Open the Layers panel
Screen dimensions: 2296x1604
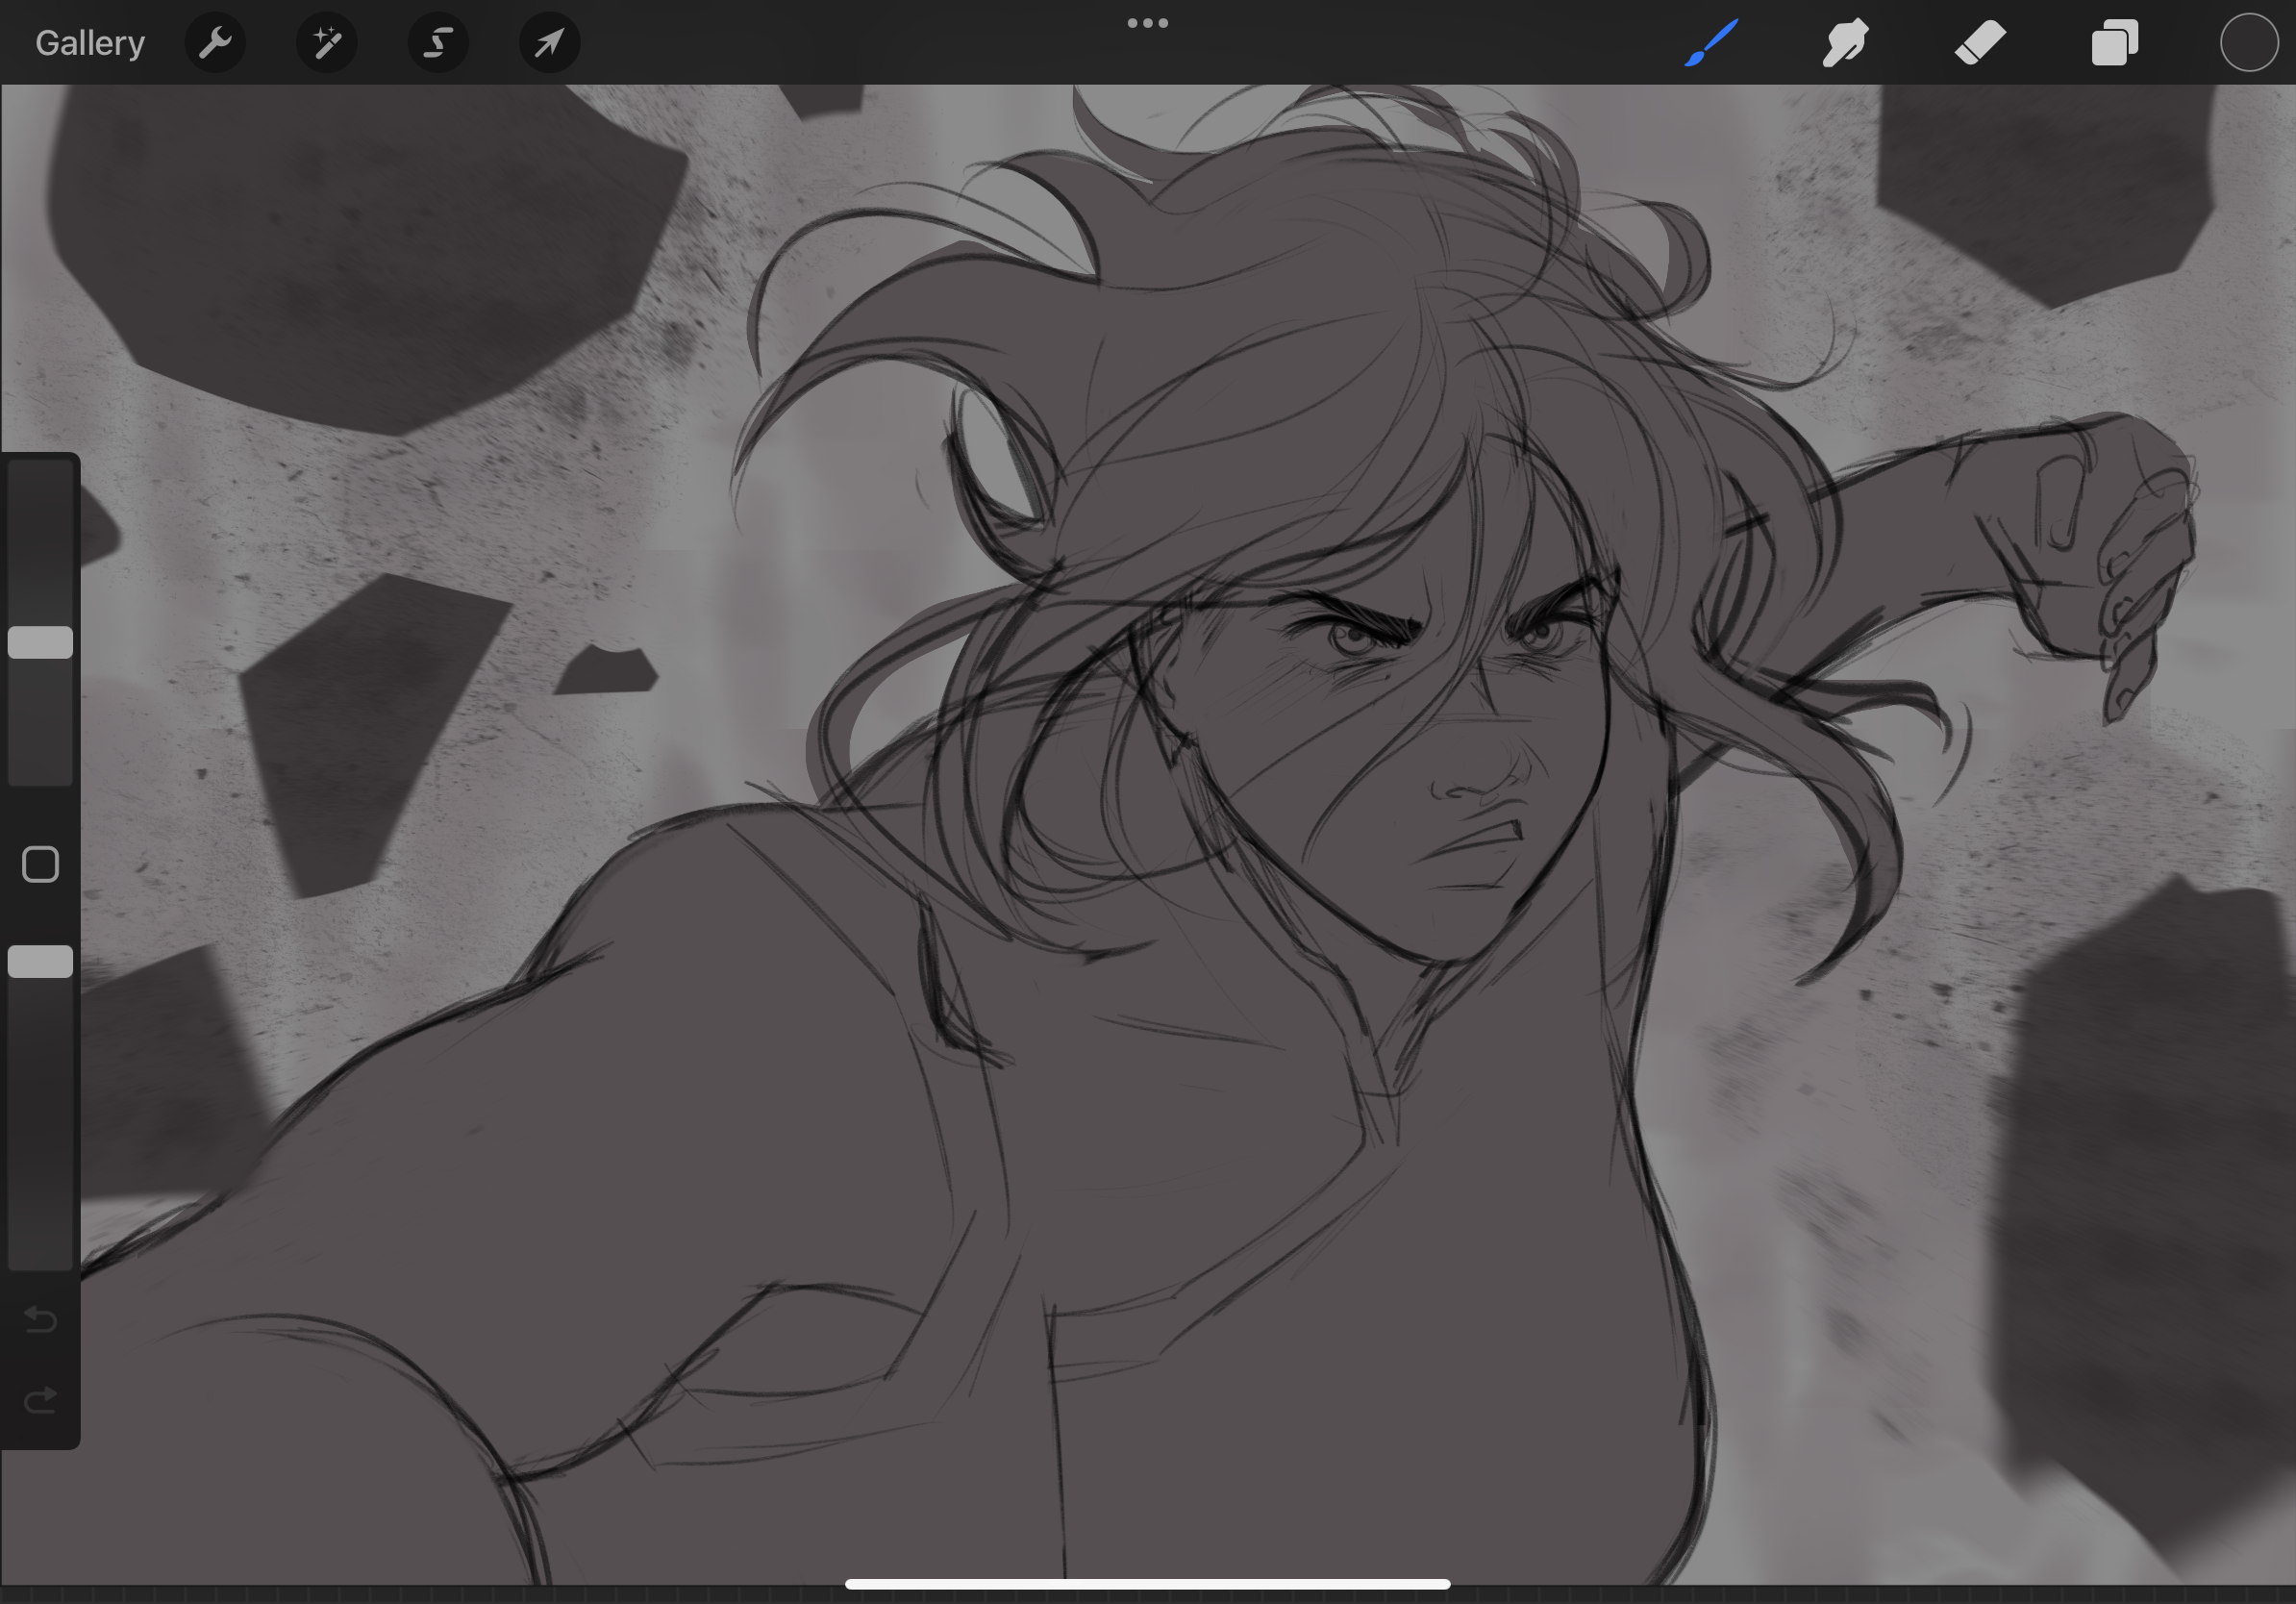(x=2114, y=43)
